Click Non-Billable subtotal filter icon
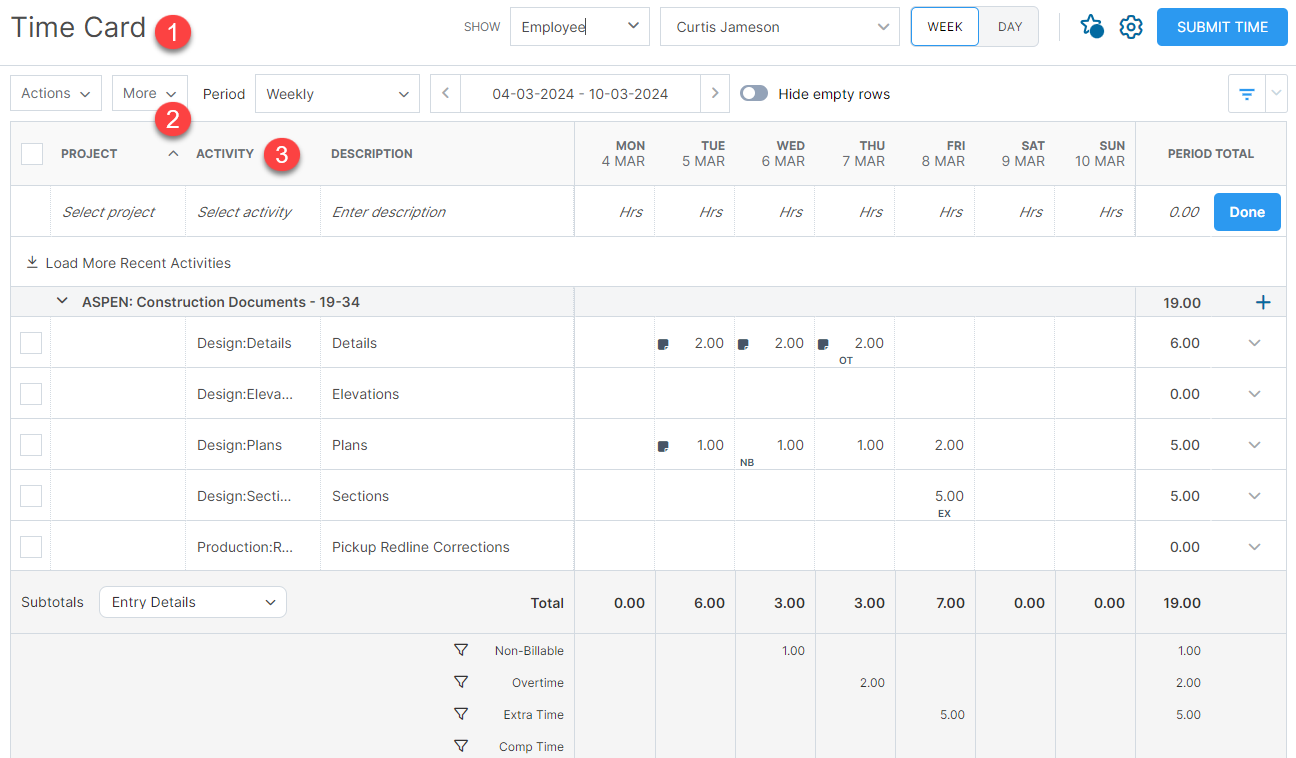Screen dimensions: 1296x758 (461, 651)
